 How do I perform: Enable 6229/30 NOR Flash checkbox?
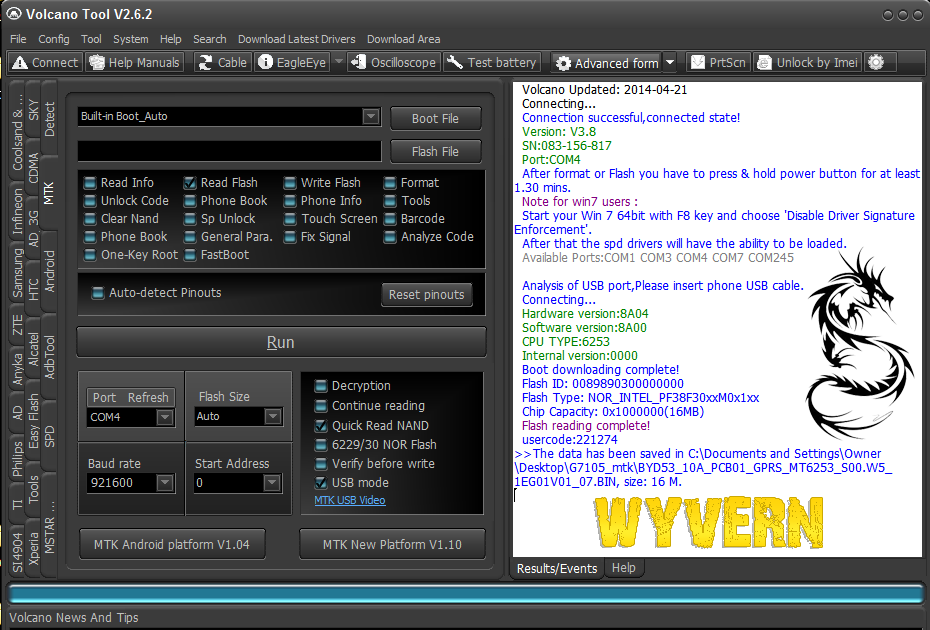[321, 444]
